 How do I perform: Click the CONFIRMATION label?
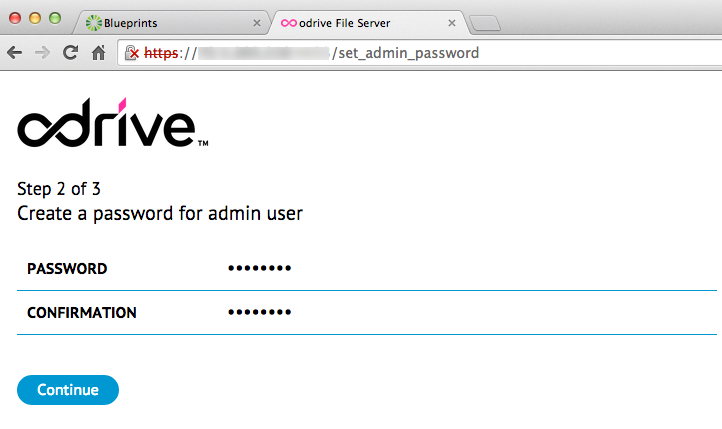coord(82,313)
